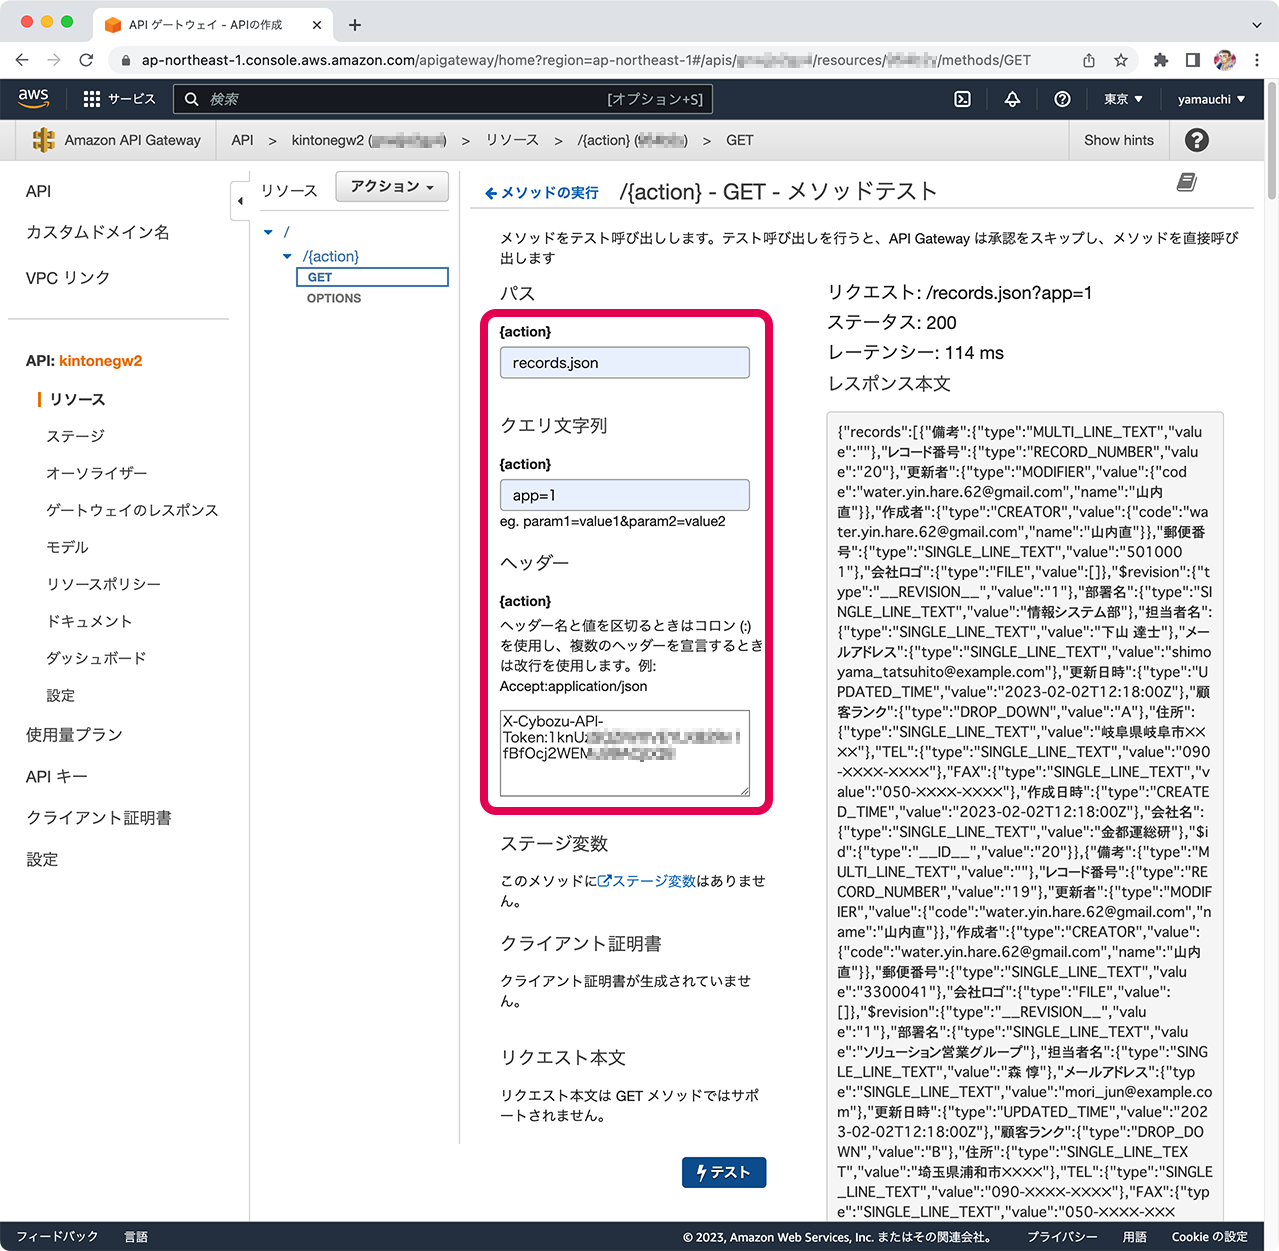Click the Resources breadcrumb link
1279x1251 pixels.
pyautogui.click(x=512, y=140)
